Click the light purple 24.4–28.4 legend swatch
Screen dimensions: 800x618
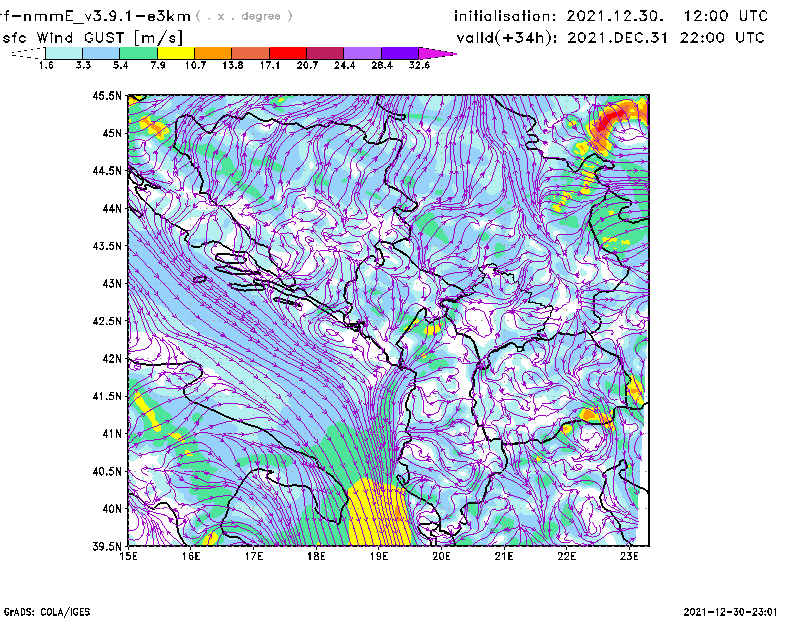pos(363,53)
